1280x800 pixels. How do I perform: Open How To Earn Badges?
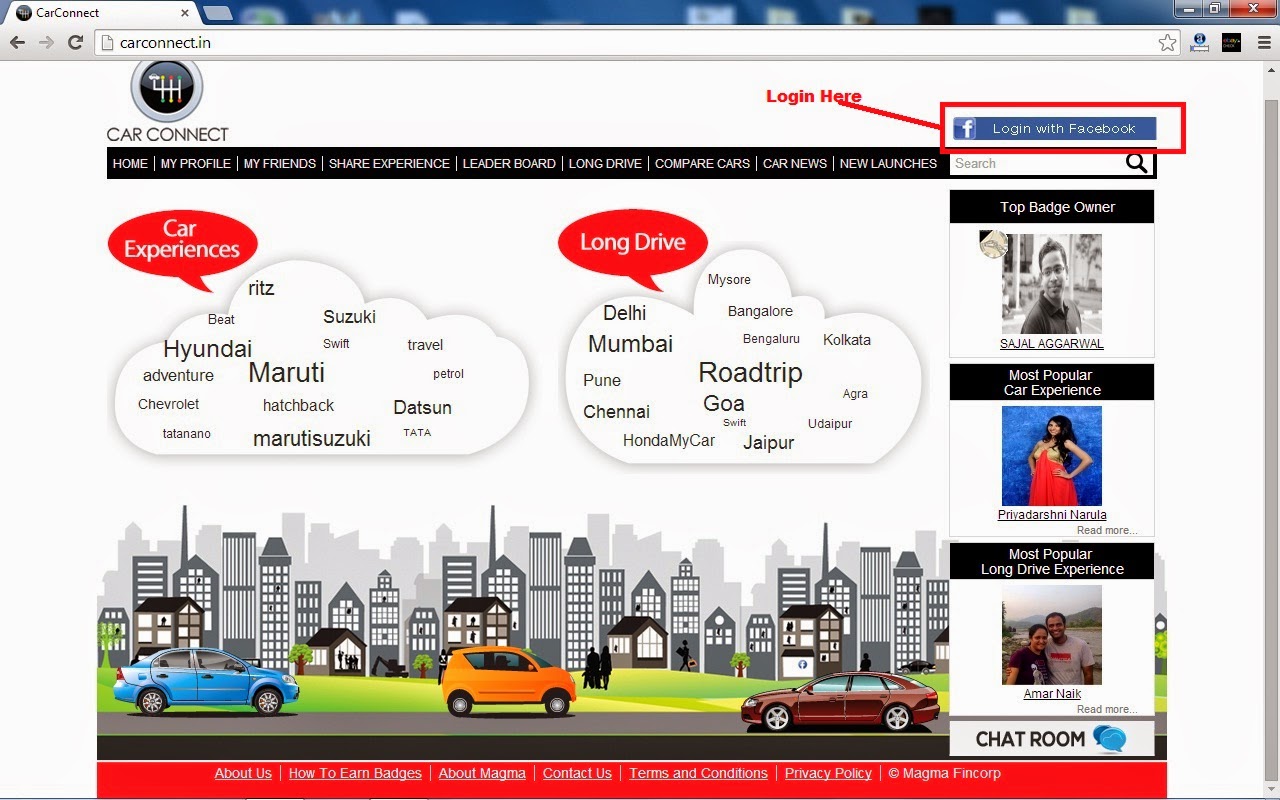(355, 773)
